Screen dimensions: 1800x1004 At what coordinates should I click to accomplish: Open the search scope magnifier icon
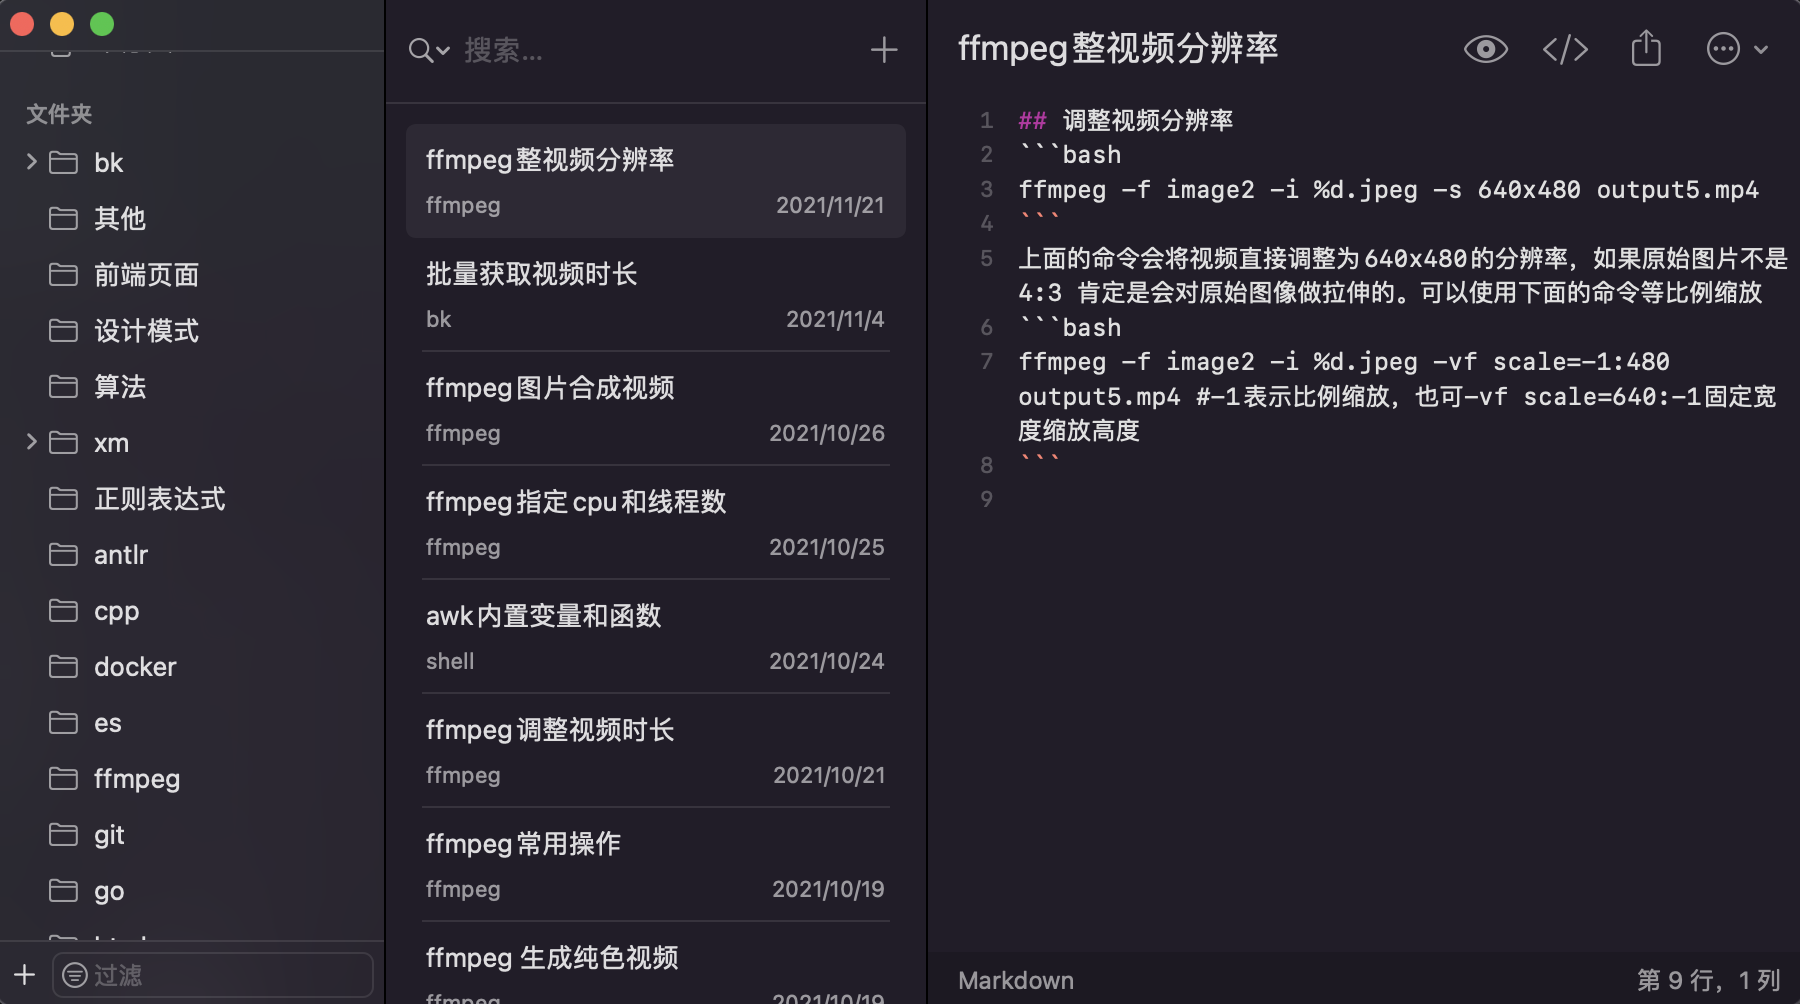click(x=418, y=49)
